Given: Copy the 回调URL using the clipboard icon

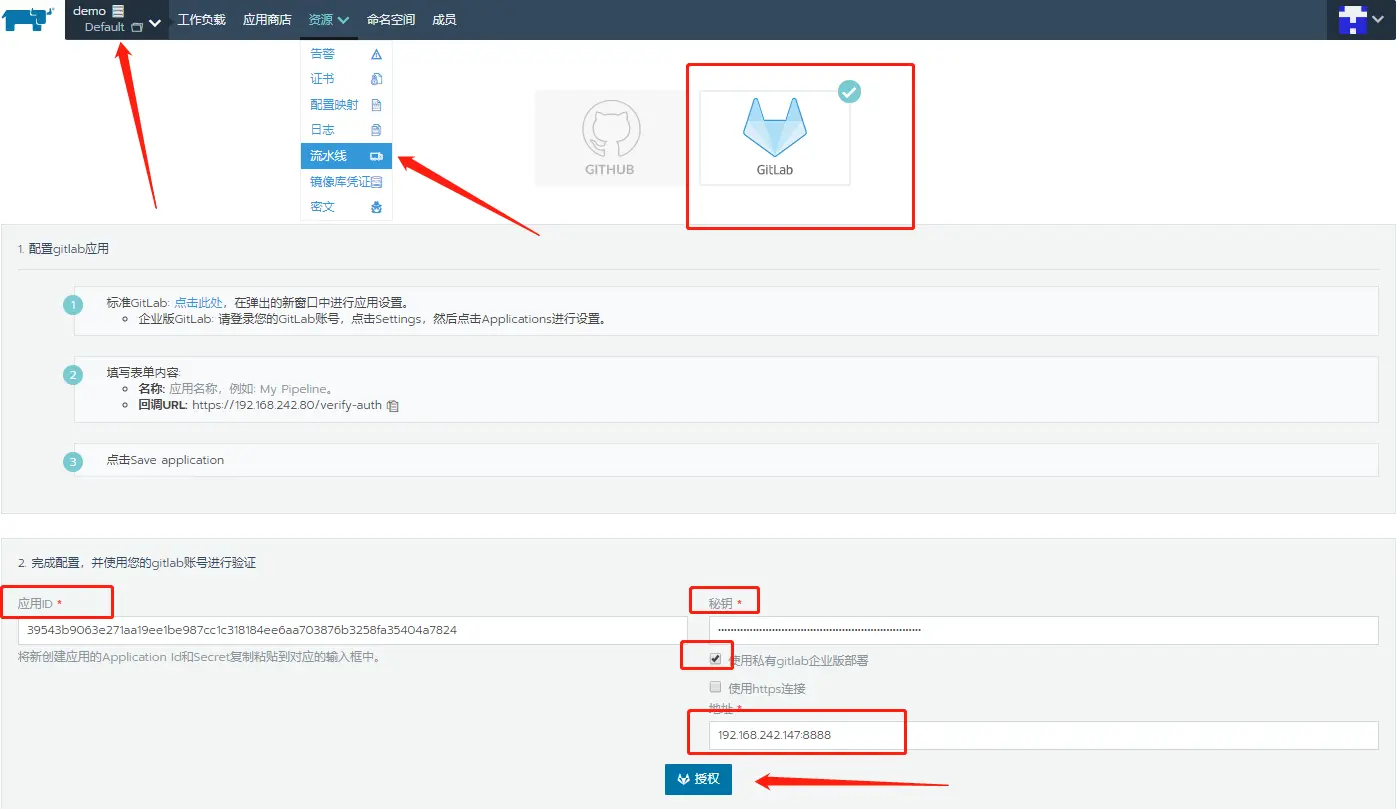Looking at the screenshot, I should tap(392, 406).
